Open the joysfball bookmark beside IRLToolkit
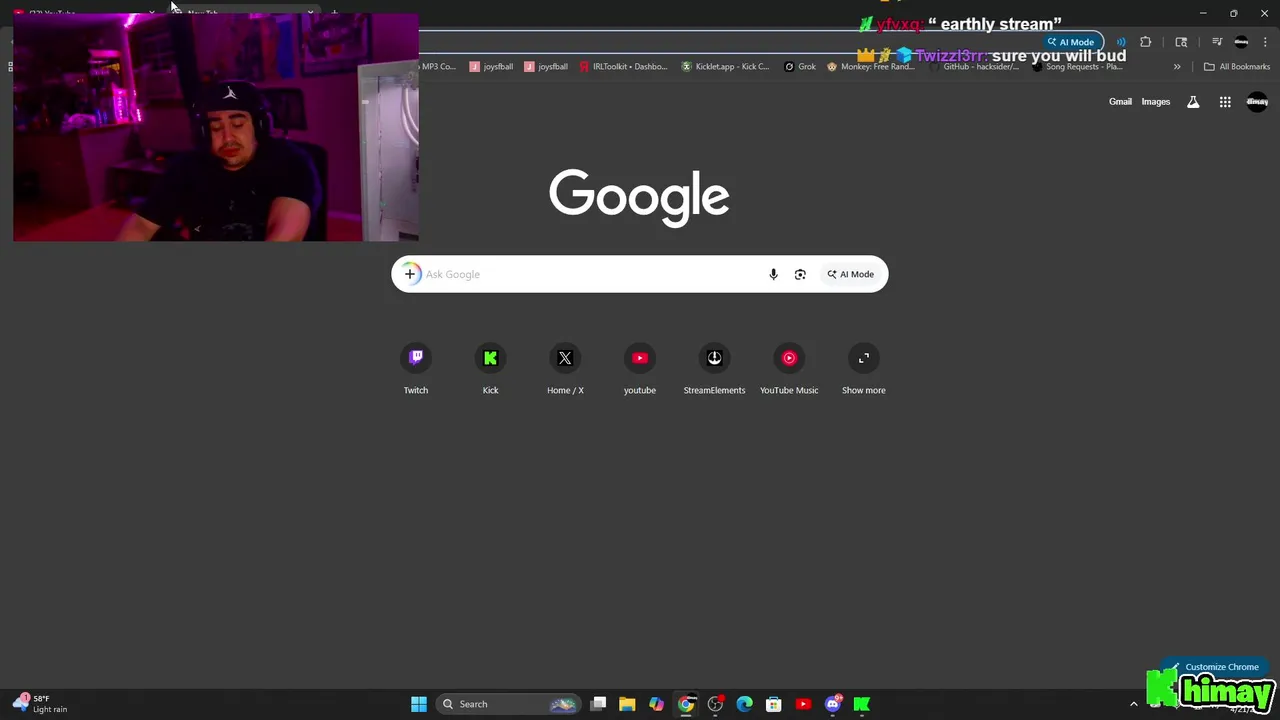 546,67
